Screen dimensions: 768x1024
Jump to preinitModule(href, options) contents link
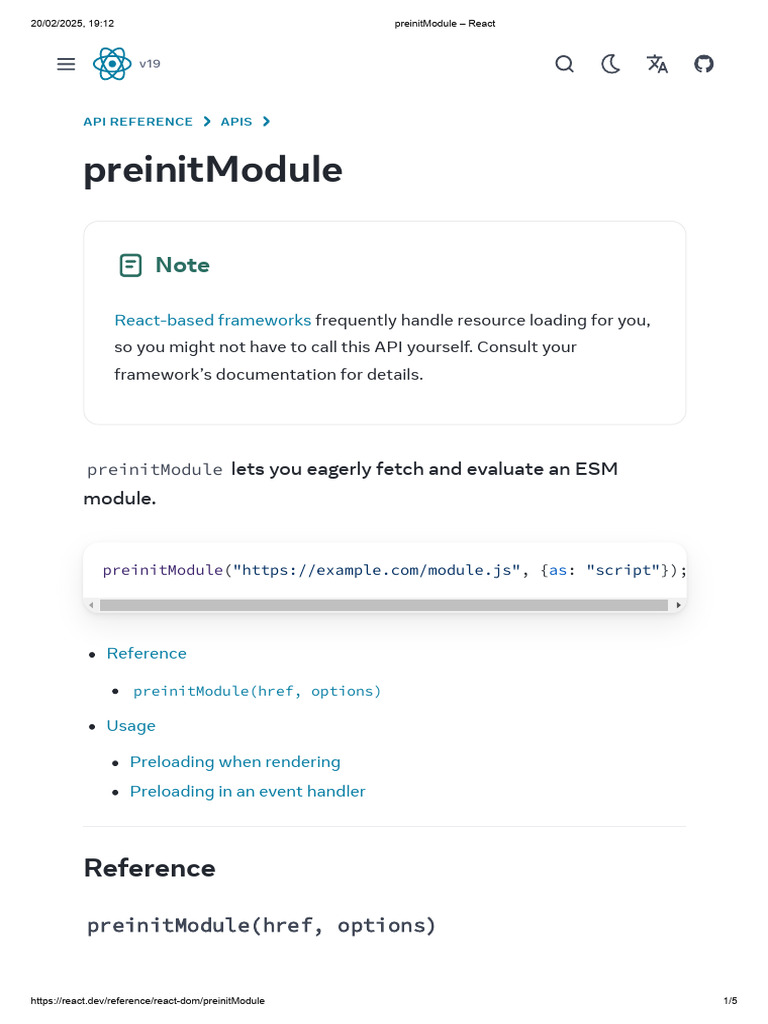tap(257, 691)
